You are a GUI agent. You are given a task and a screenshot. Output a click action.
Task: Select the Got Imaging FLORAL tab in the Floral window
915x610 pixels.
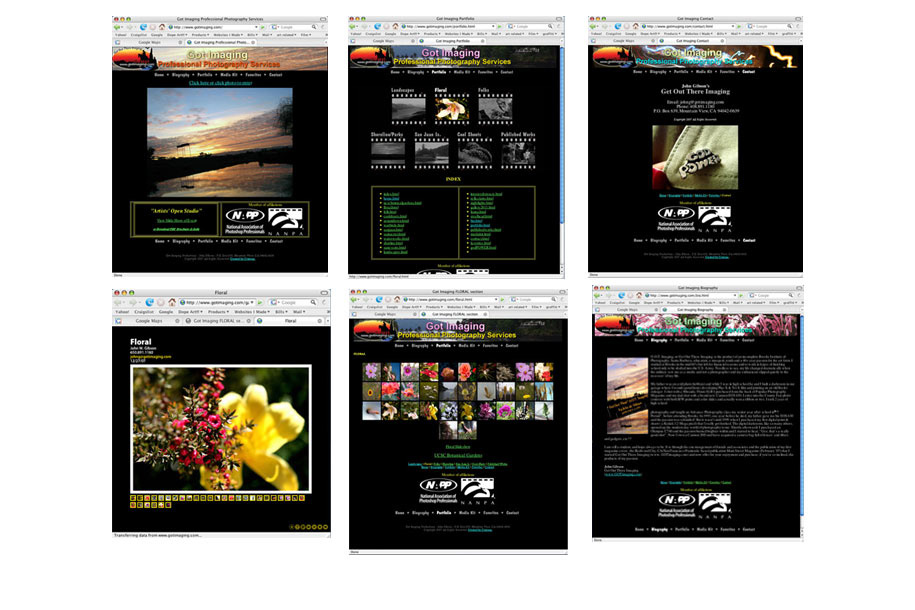pyautogui.click(x=218, y=320)
